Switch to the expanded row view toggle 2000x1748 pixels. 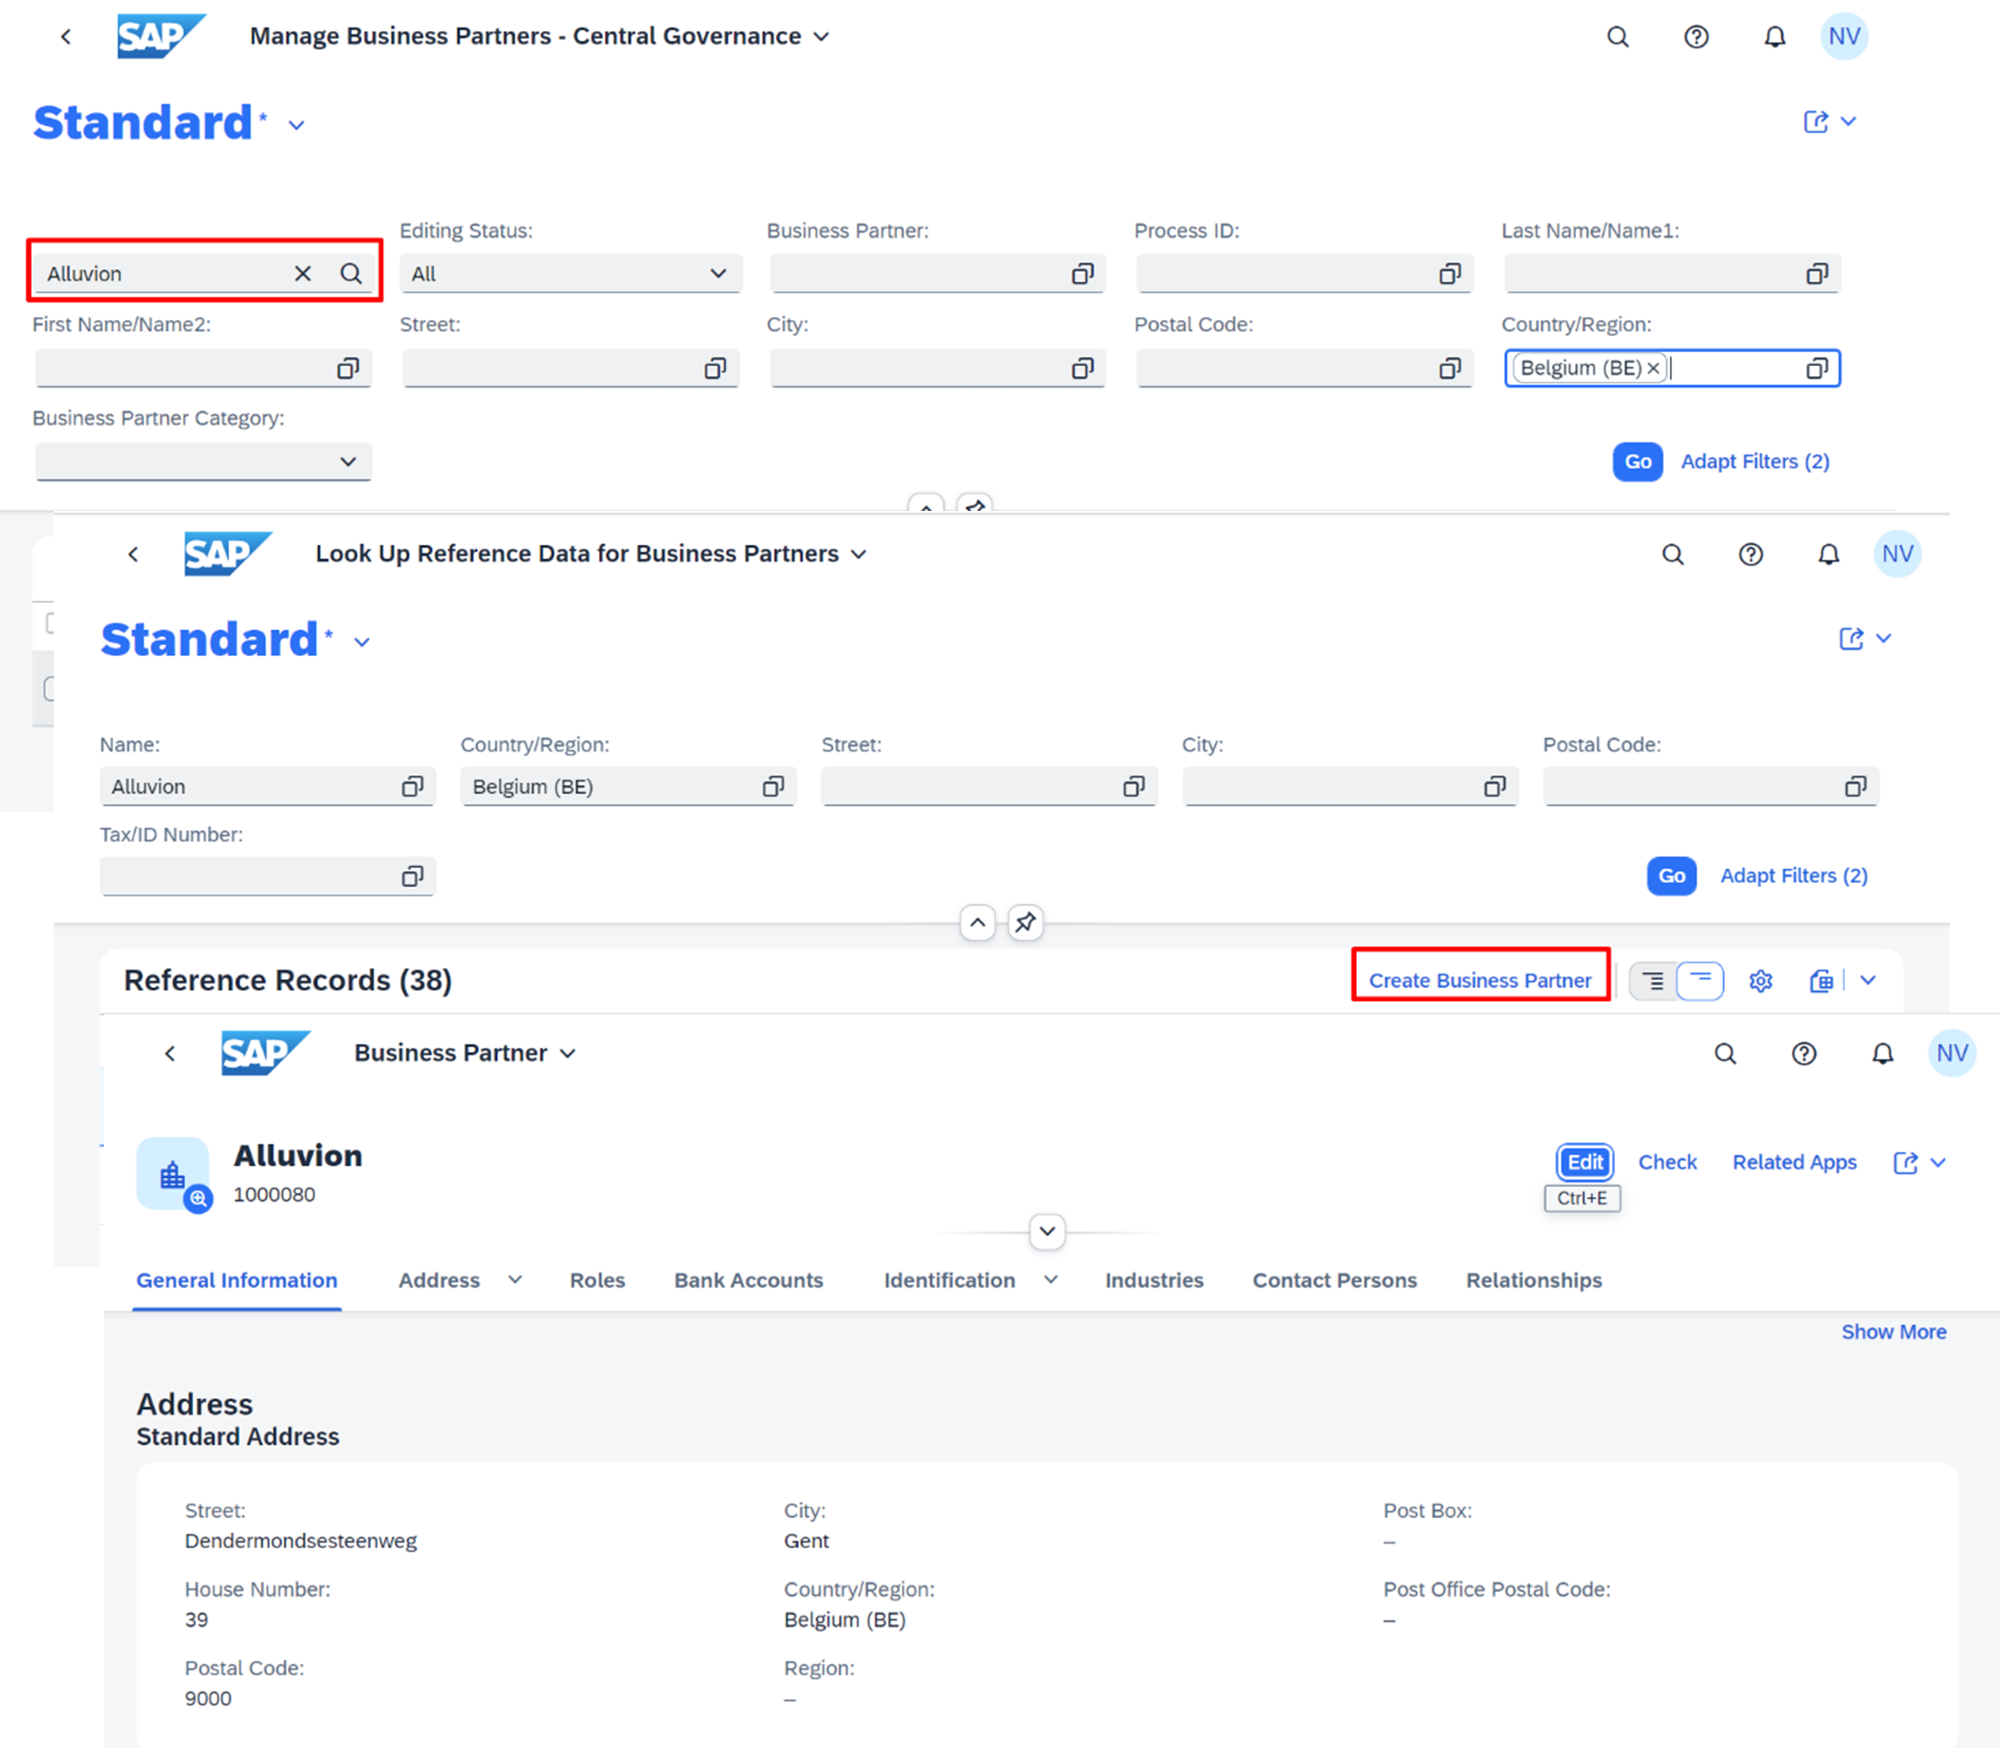point(1653,981)
